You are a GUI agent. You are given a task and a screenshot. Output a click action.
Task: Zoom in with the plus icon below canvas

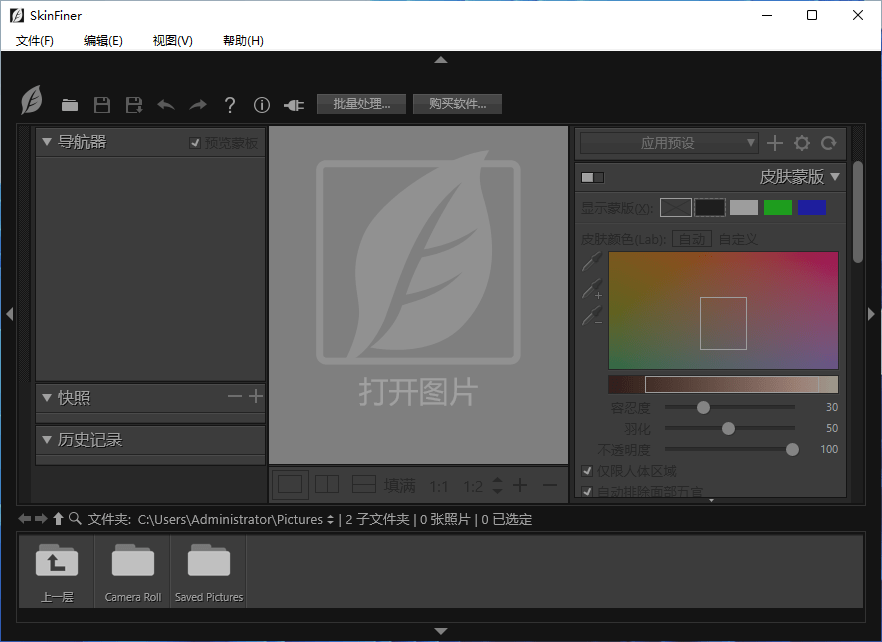(x=520, y=484)
